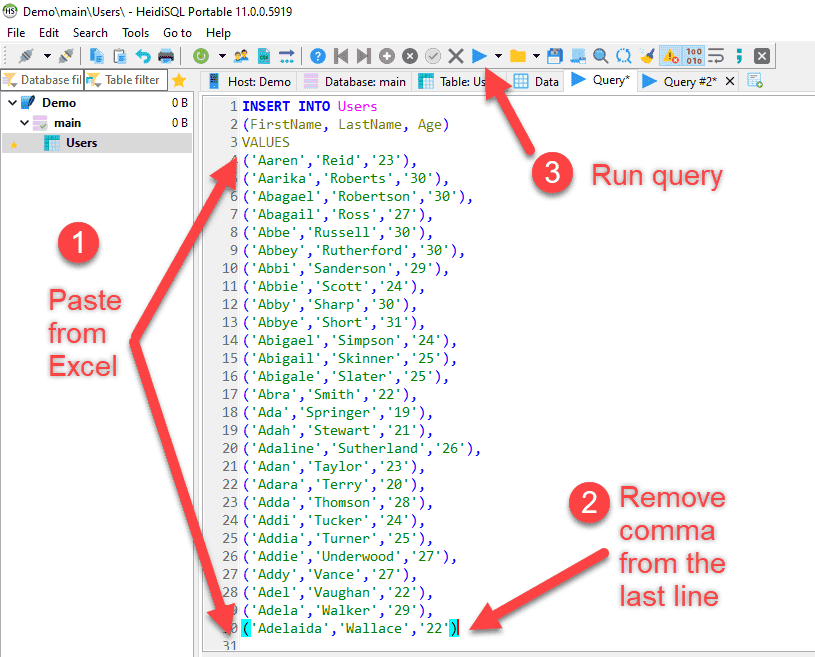The image size is (815, 657).
Task: Click the 'INSERT INTO' keyword on line 1
Action: coord(286,107)
